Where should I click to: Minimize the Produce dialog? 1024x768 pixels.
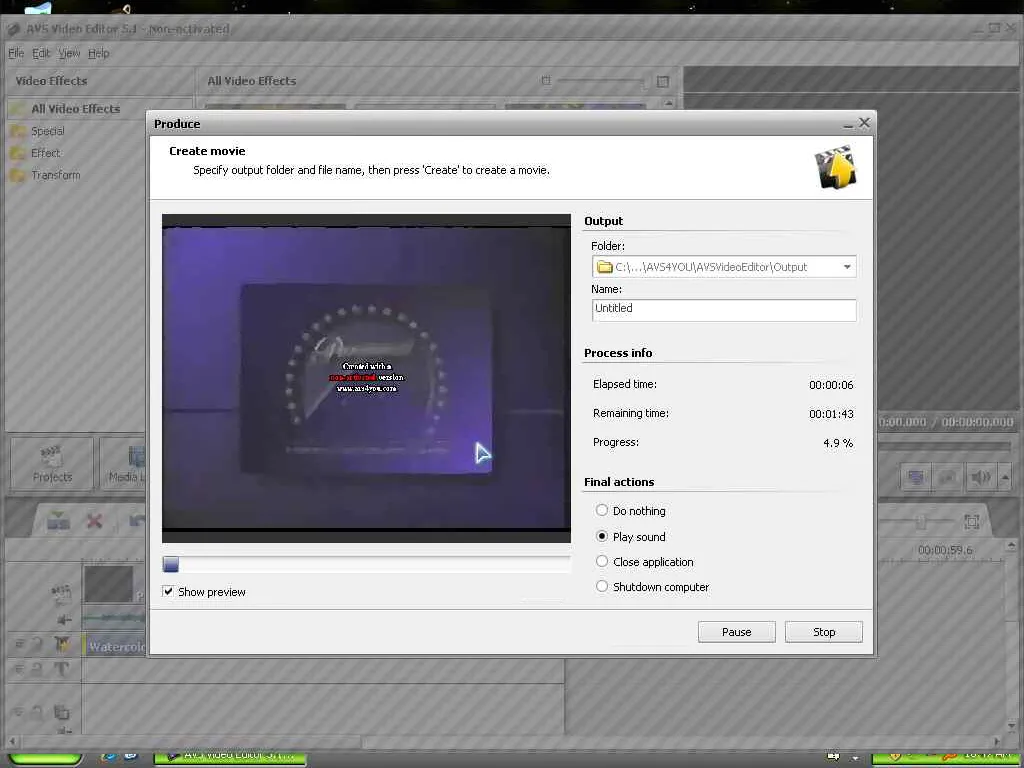(848, 124)
